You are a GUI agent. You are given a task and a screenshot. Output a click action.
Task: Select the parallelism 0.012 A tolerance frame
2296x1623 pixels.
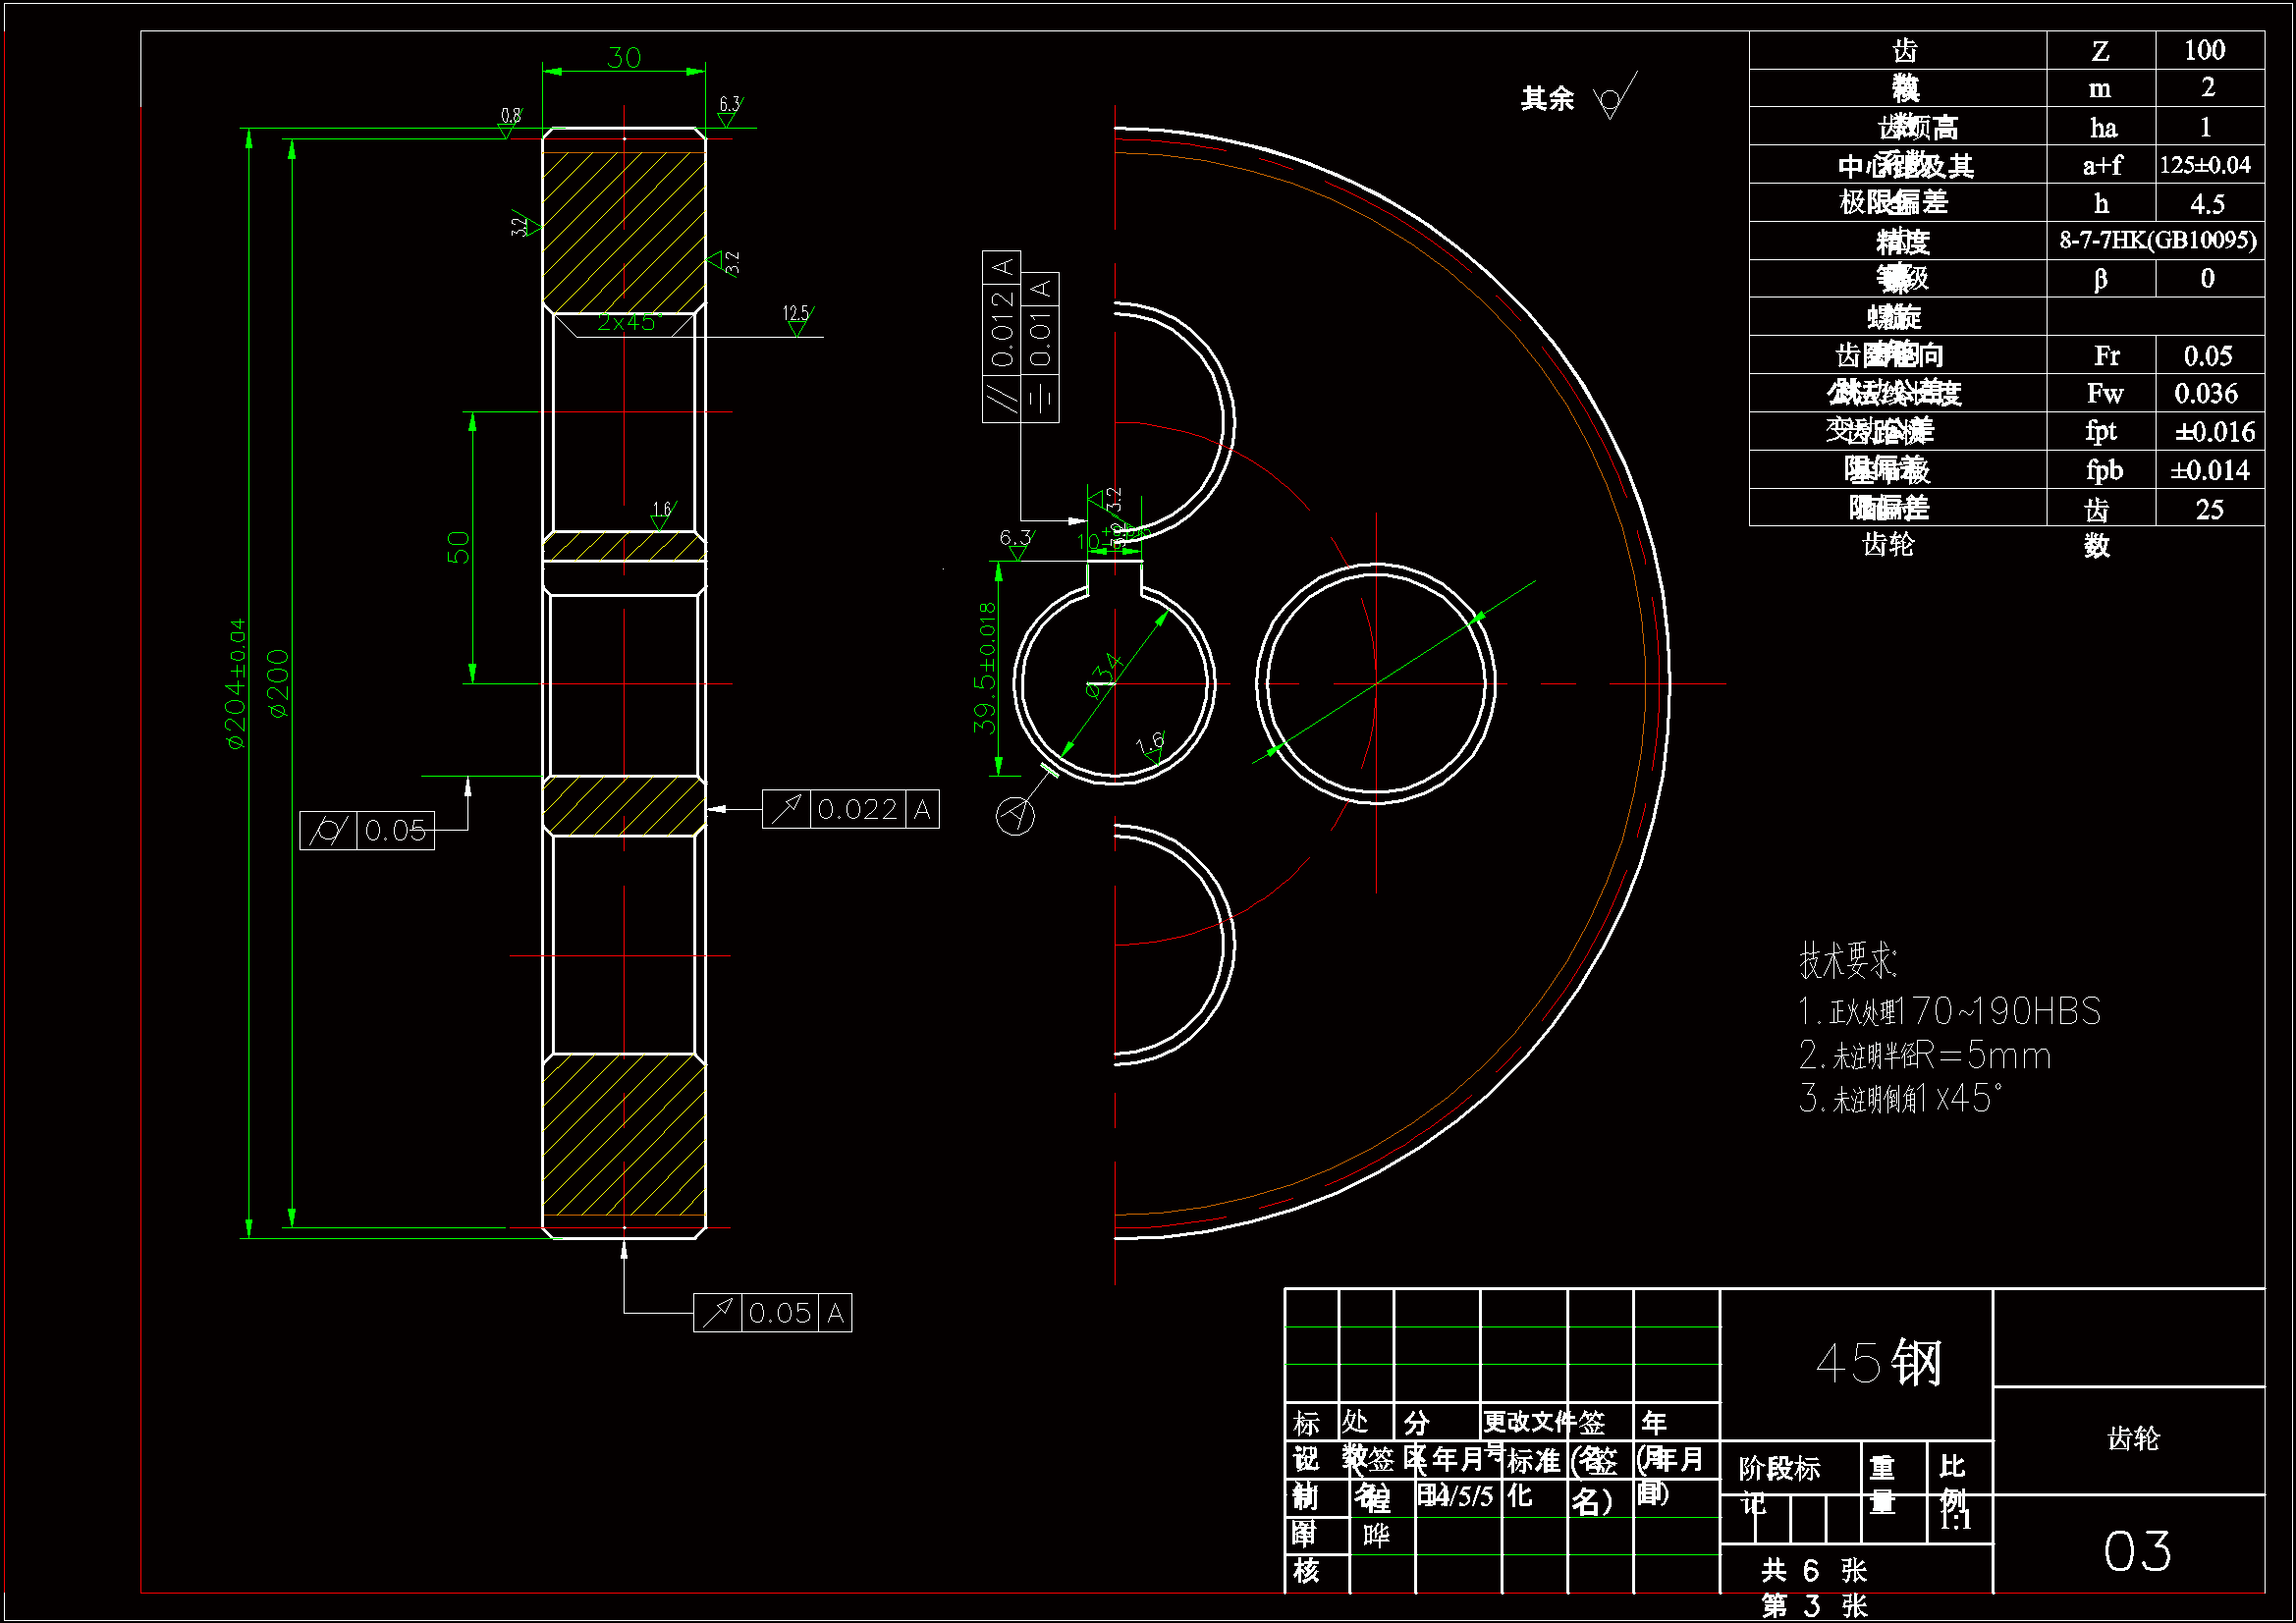point(1002,336)
